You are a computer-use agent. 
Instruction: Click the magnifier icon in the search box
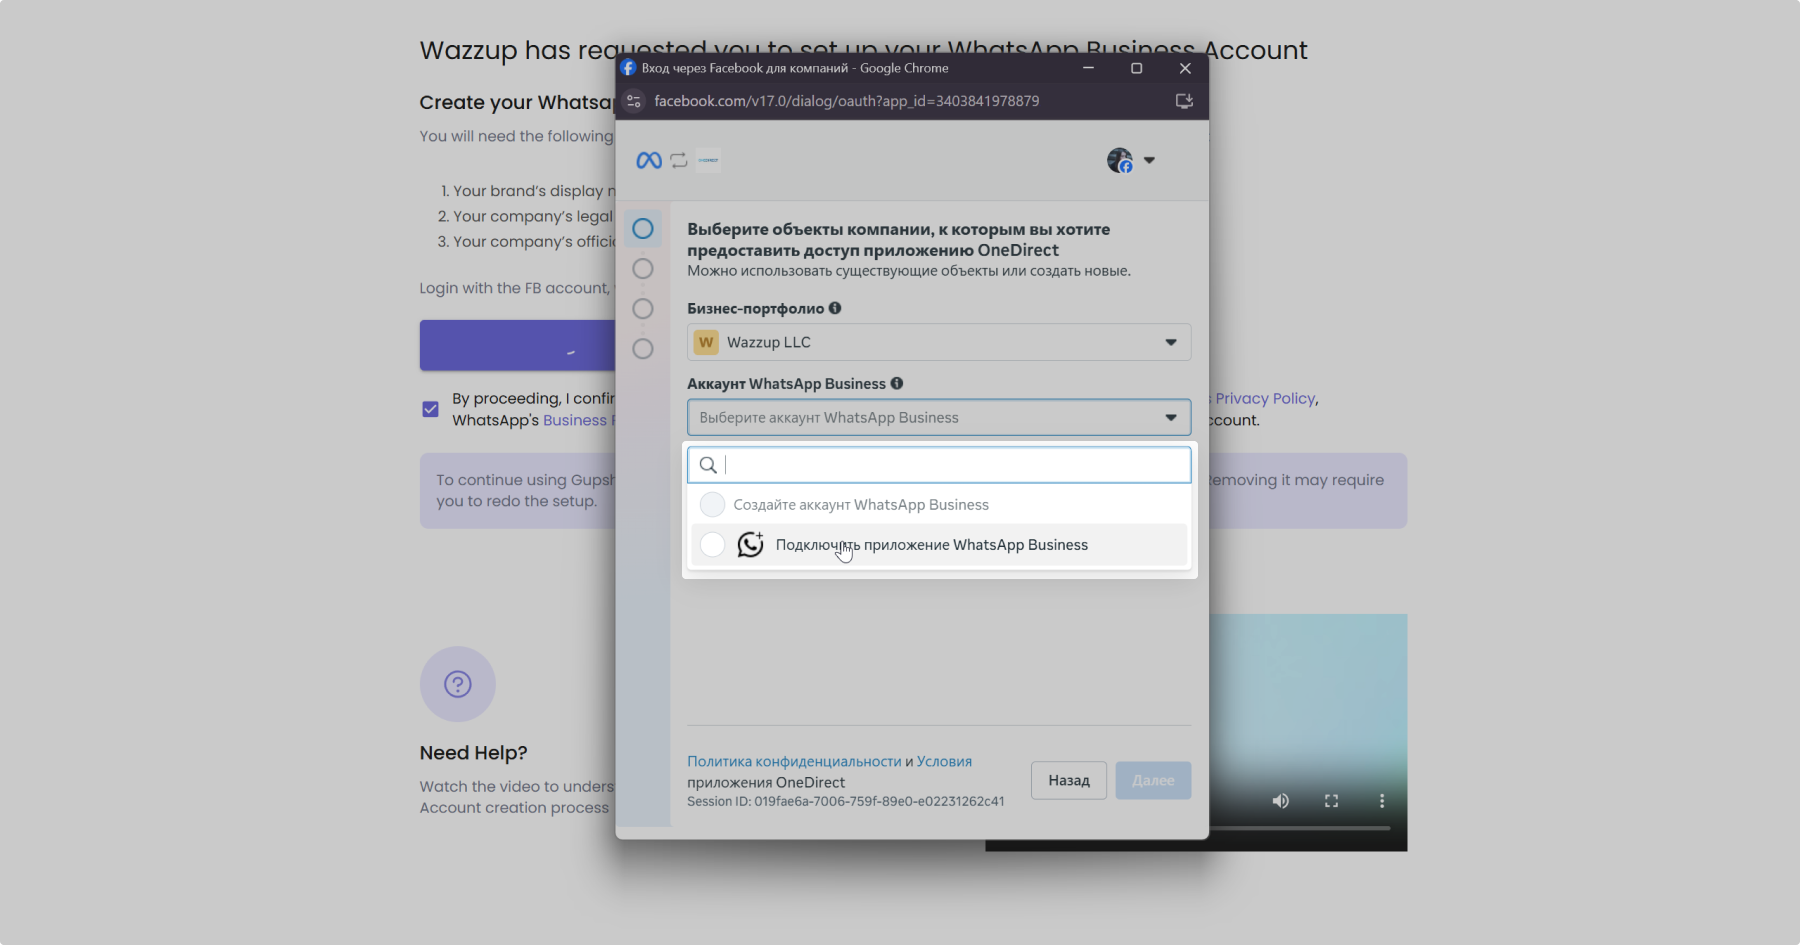click(x=708, y=465)
